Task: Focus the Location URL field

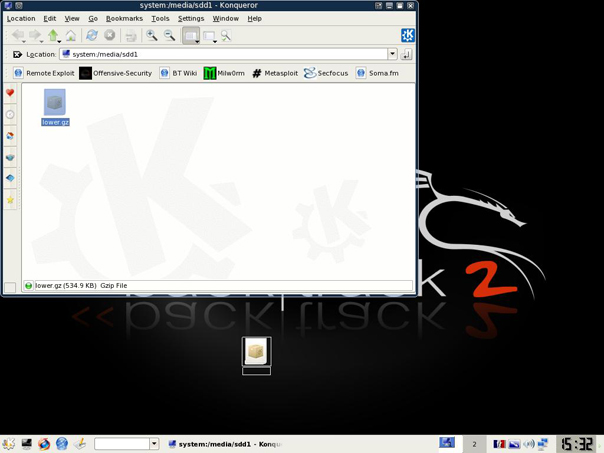Action: tap(223, 54)
